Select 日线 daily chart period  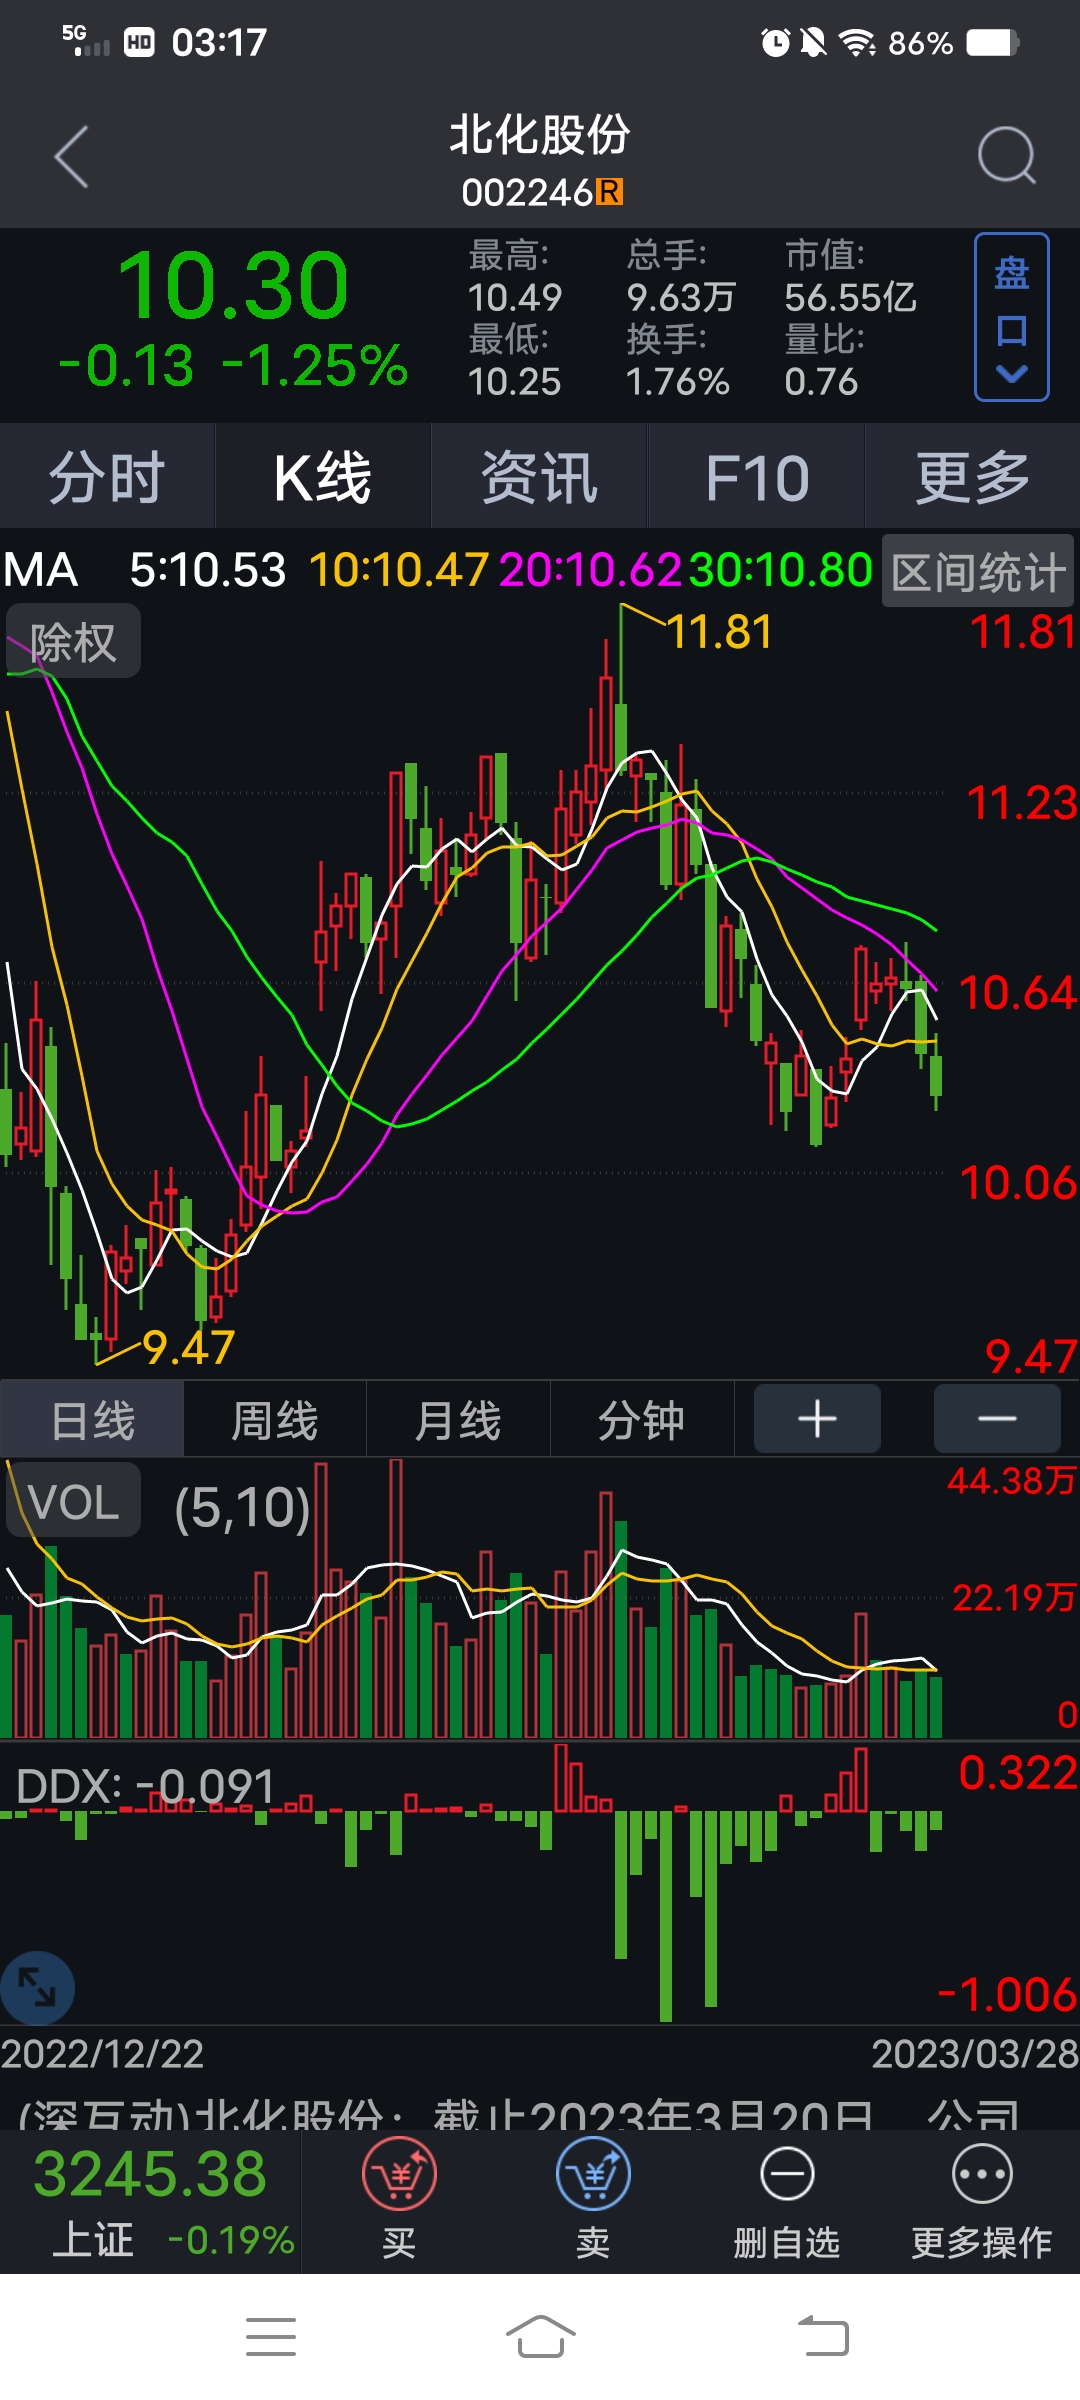[92, 1420]
